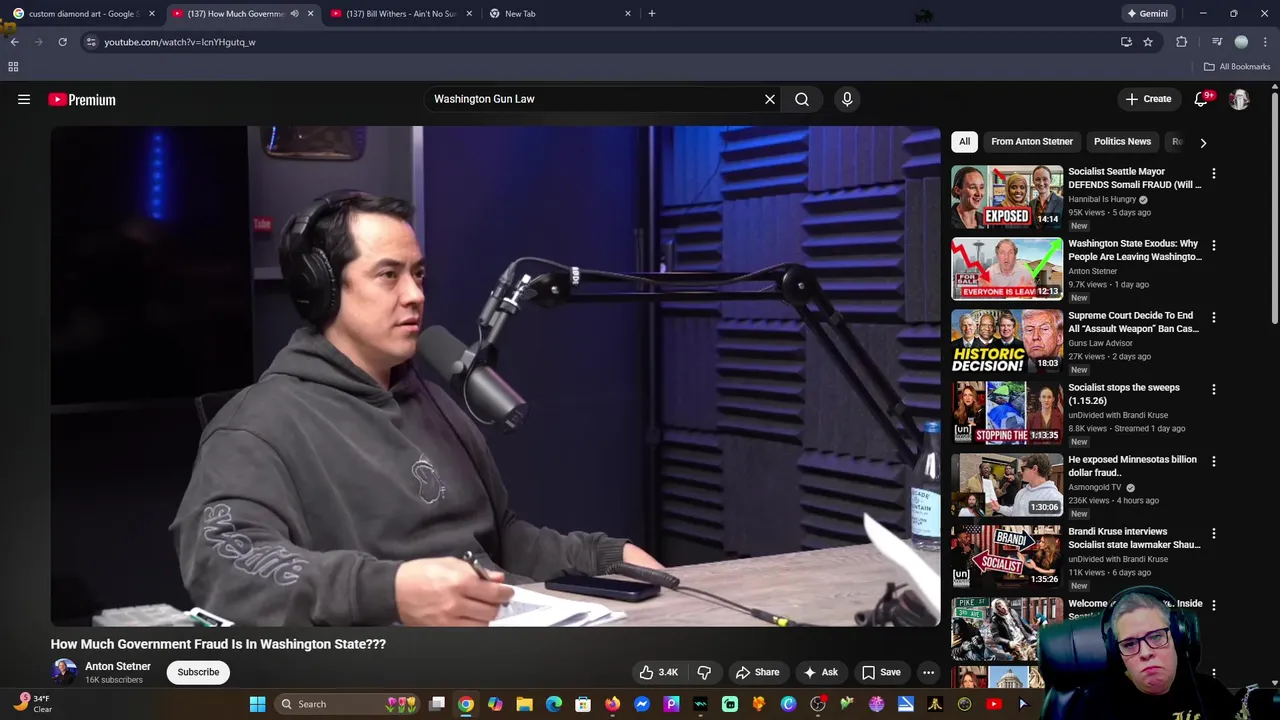The width and height of the screenshot is (1280, 720).
Task: Open a new browser tab with plus
Action: (x=652, y=14)
